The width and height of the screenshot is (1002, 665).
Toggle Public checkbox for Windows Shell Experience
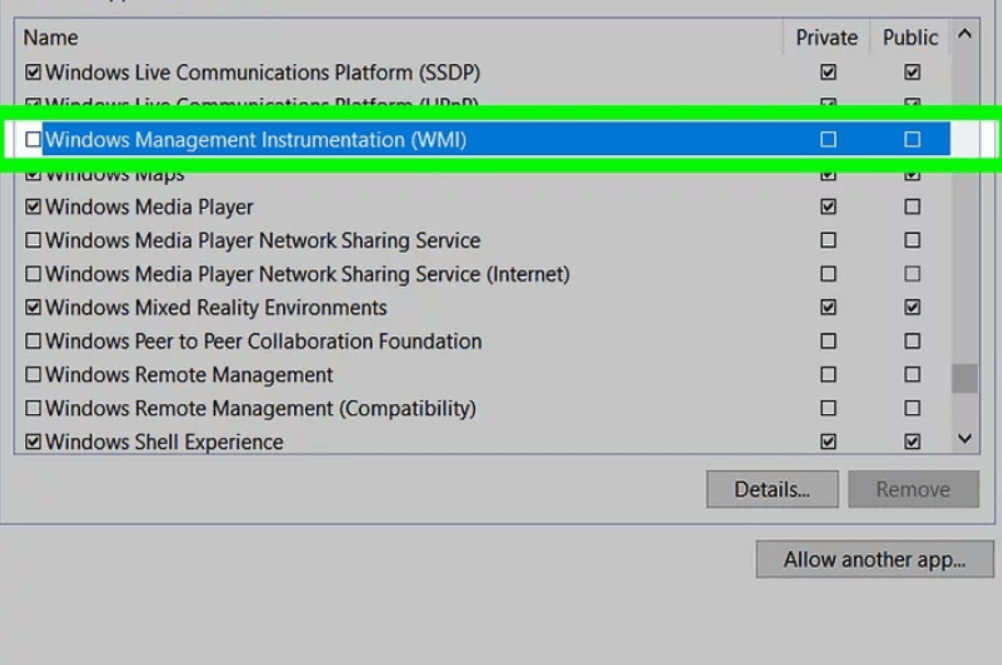913,441
